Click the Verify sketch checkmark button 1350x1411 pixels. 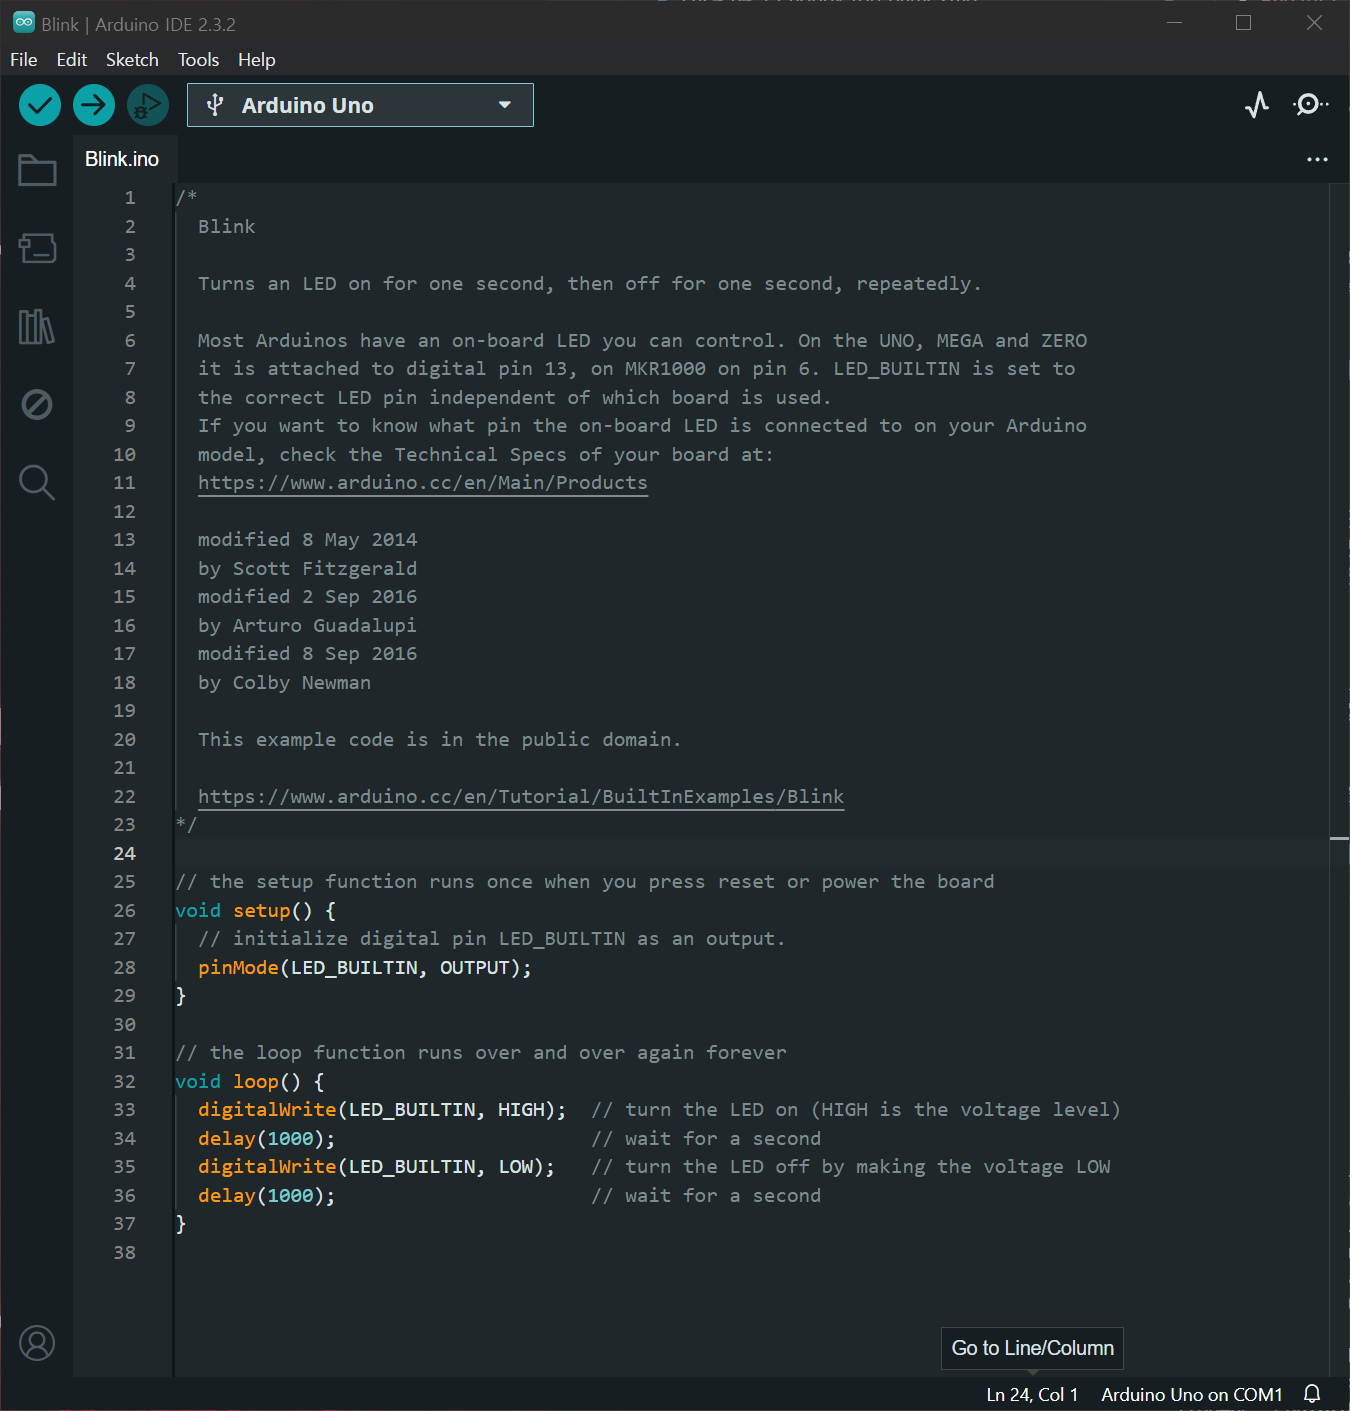40,105
